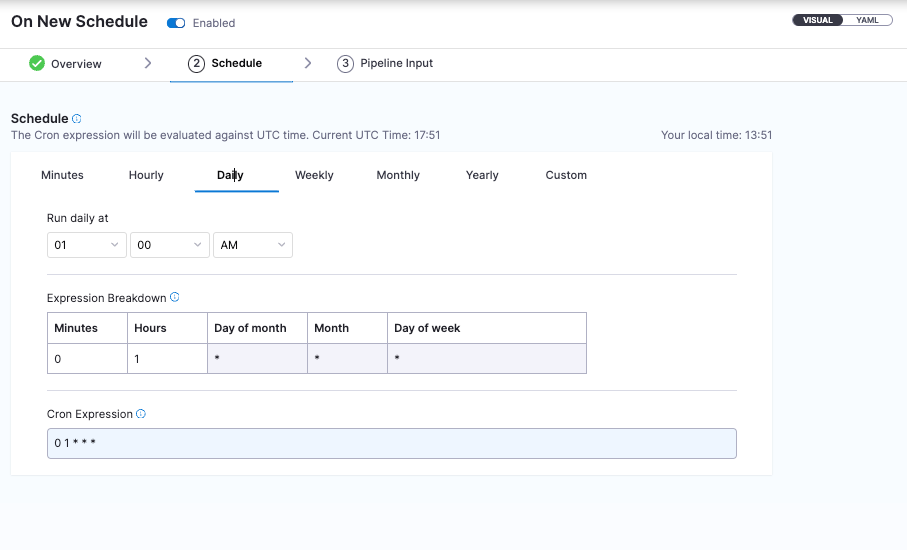
Task: Select the Custom schedule tab
Action: click(x=566, y=175)
